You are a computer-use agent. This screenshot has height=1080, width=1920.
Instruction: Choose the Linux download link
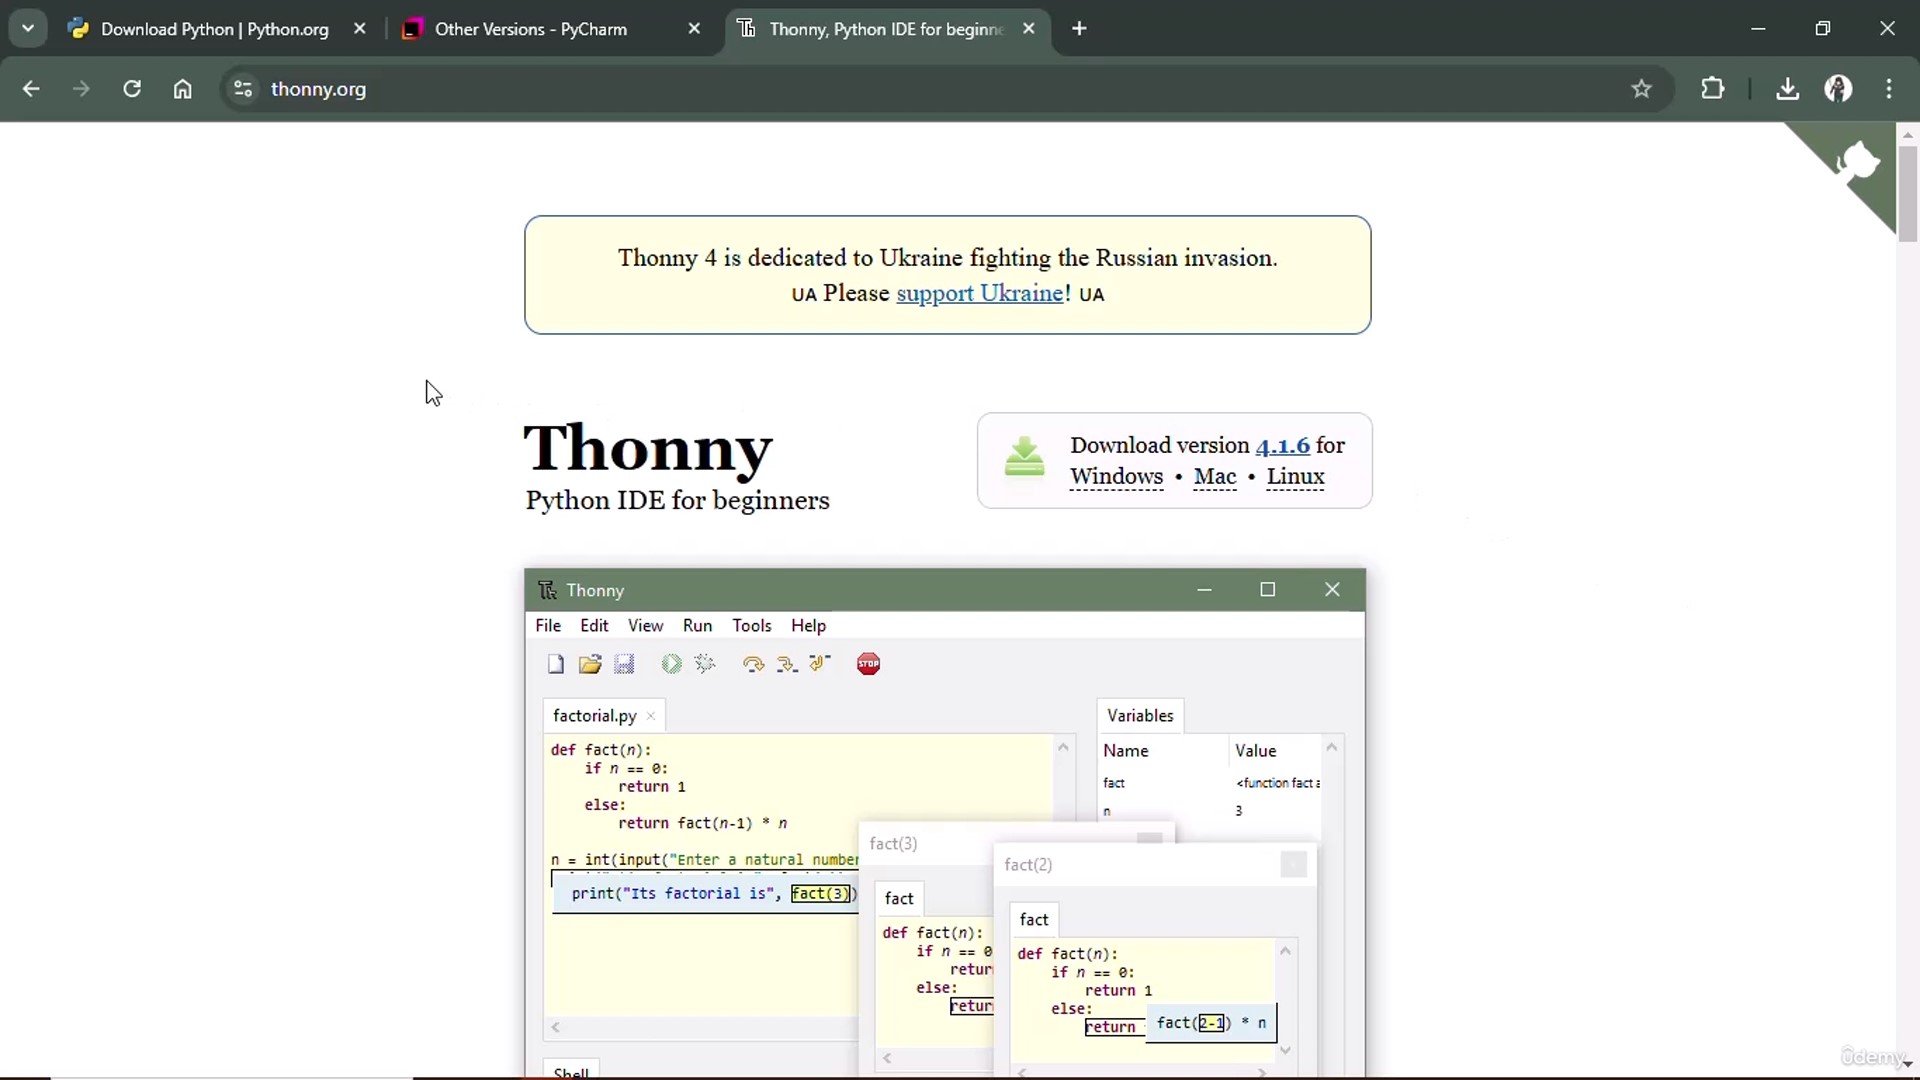[x=1295, y=477]
